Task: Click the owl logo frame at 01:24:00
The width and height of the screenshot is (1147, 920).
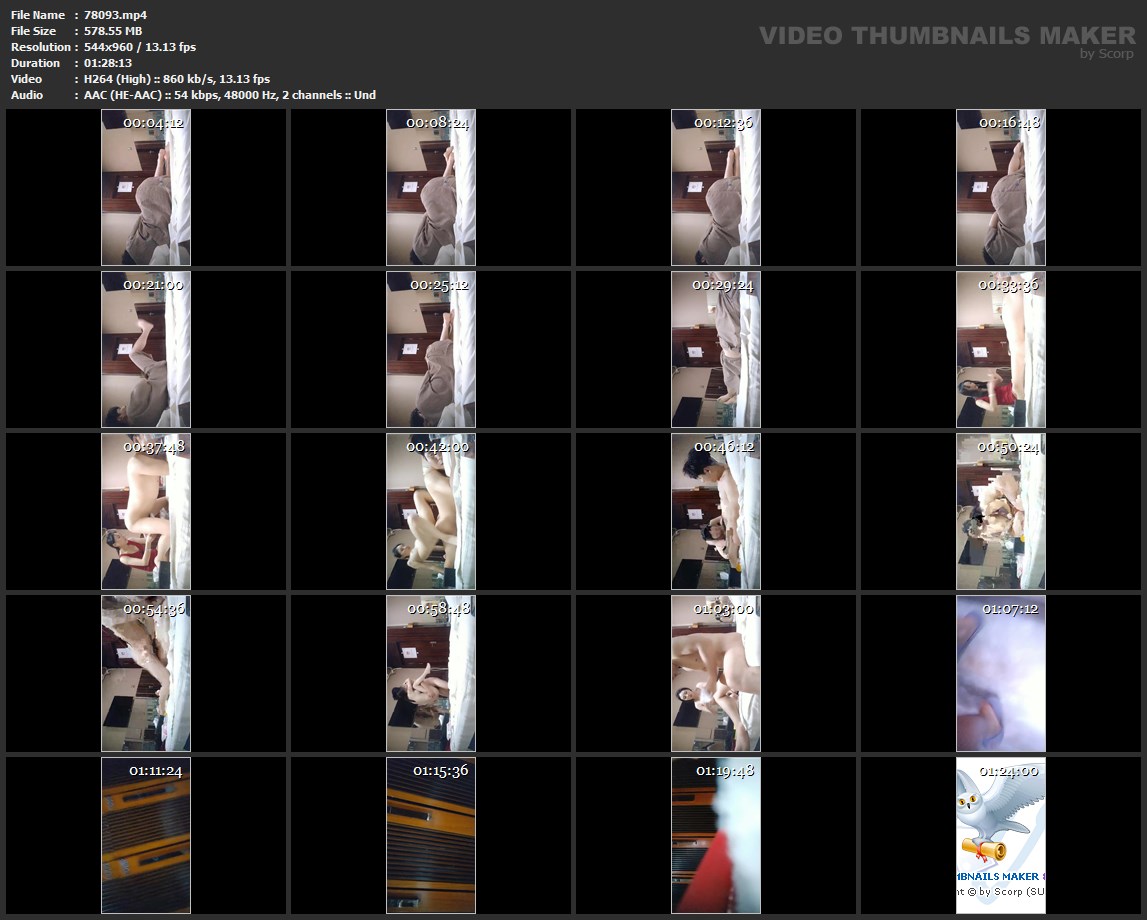Action: 1001,835
